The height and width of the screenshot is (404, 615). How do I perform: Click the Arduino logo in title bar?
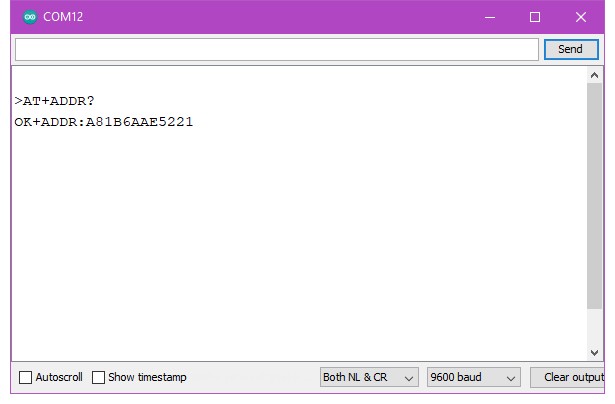[x=28, y=17]
